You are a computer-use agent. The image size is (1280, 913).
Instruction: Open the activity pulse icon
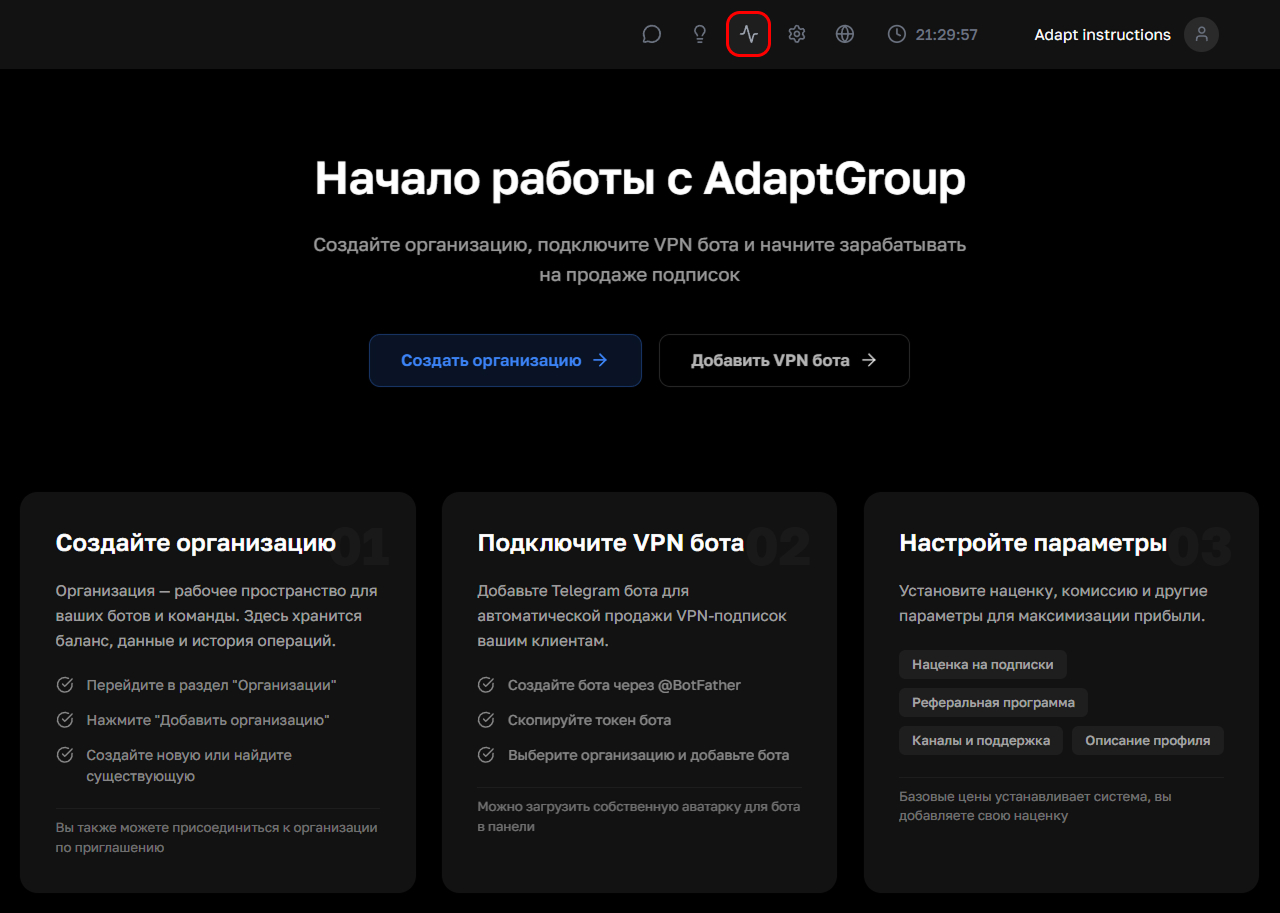749,35
